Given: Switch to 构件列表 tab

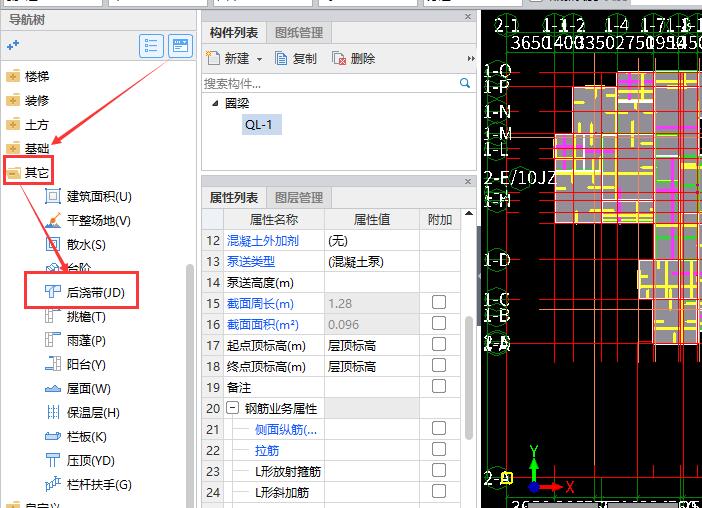Looking at the screenshot, I should coord(234,33).
